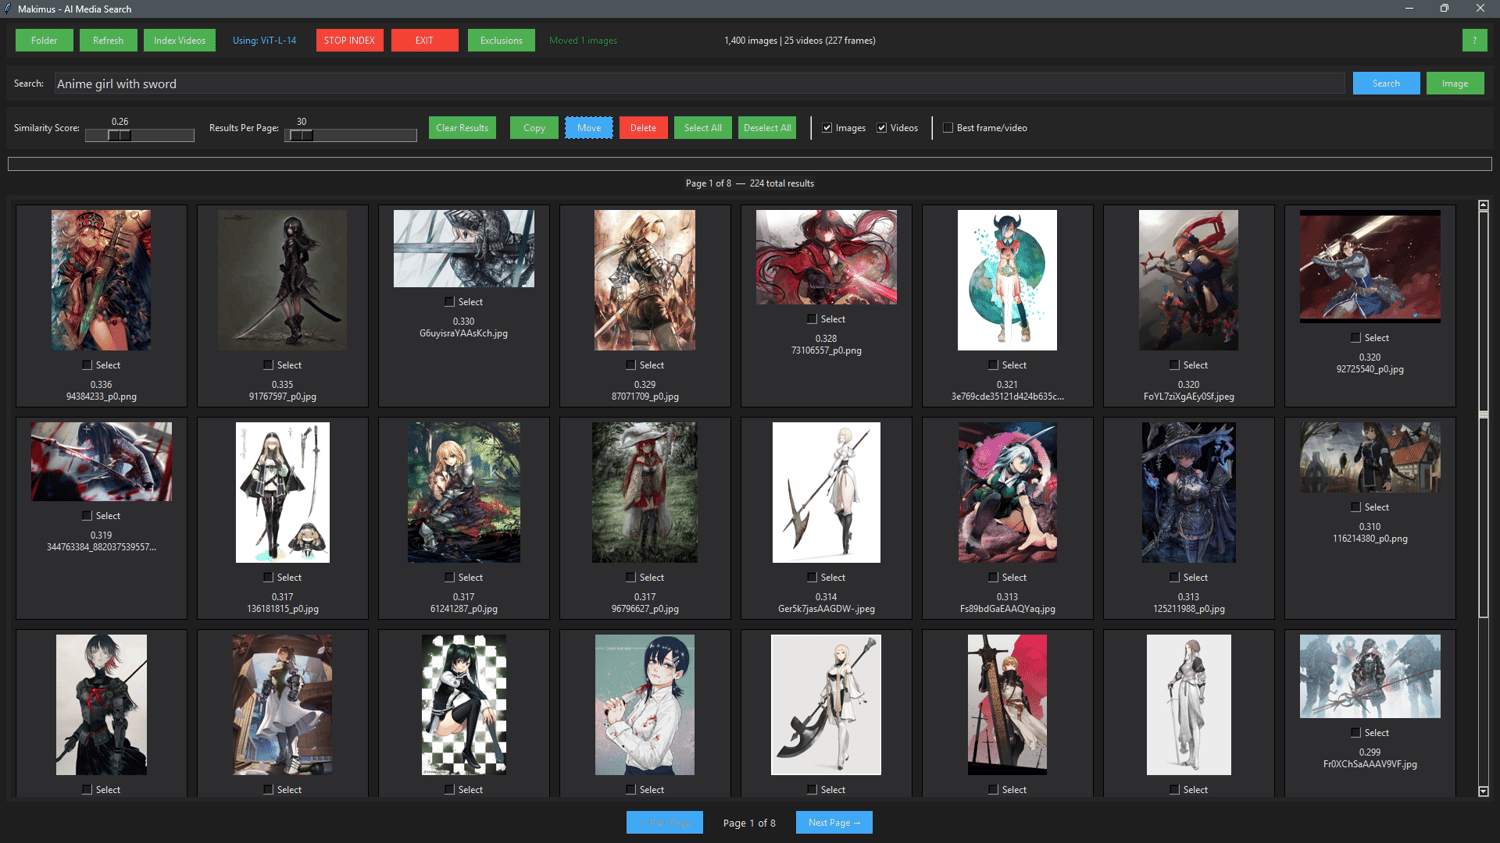Mark Select for 125211988_p0.jpg
This screenshot has height=843, width=1500.
tap(1174, 577)
